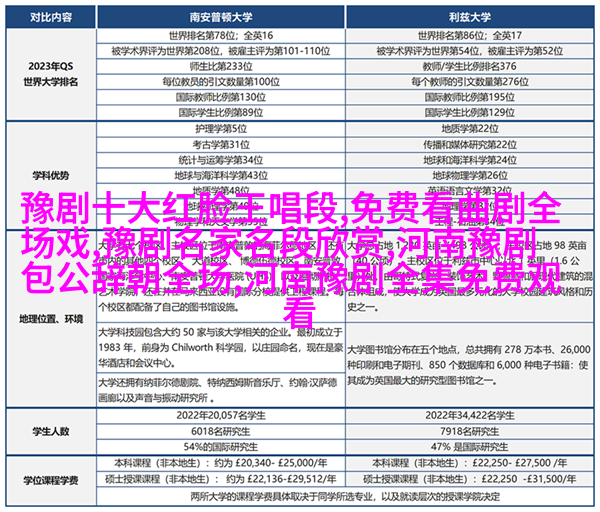Select the '地质学第22位' cell
Image resolution: width=600 pixels, height=512 pixels.
pyautogui.click(x=470, y=129)
